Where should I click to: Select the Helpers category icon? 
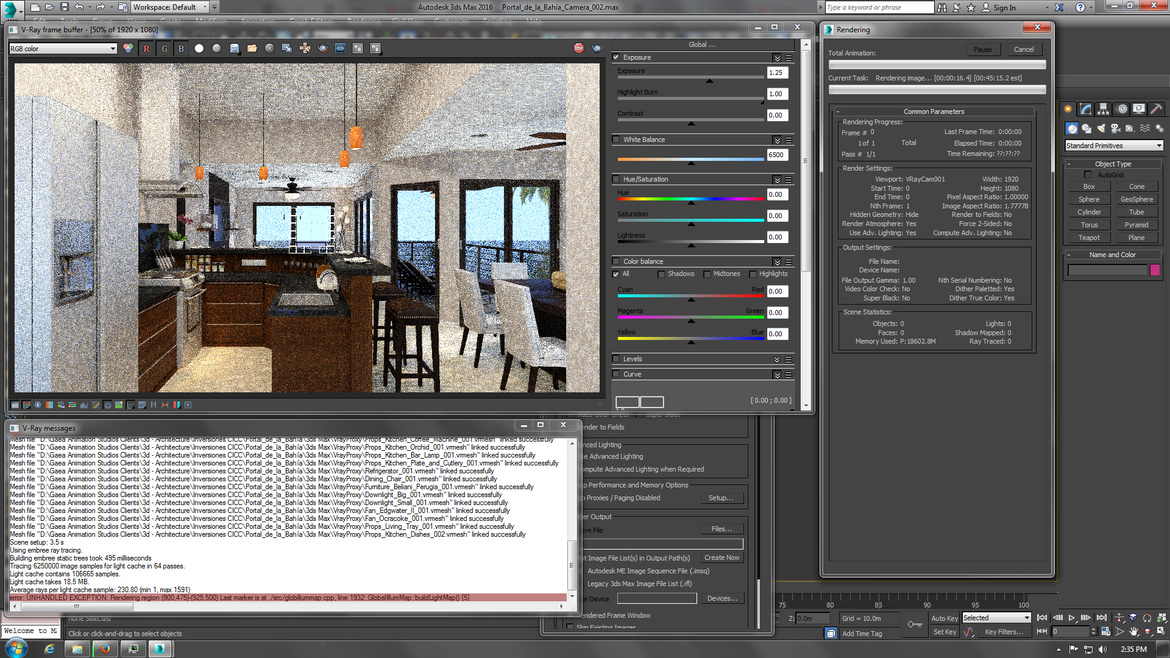click(1130, 128)
